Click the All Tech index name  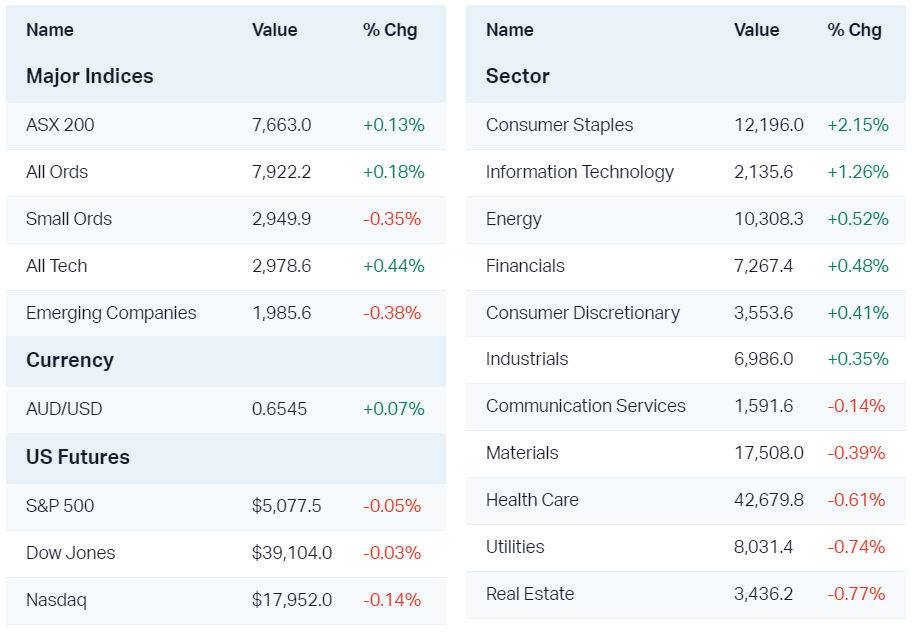coord(57,266)
